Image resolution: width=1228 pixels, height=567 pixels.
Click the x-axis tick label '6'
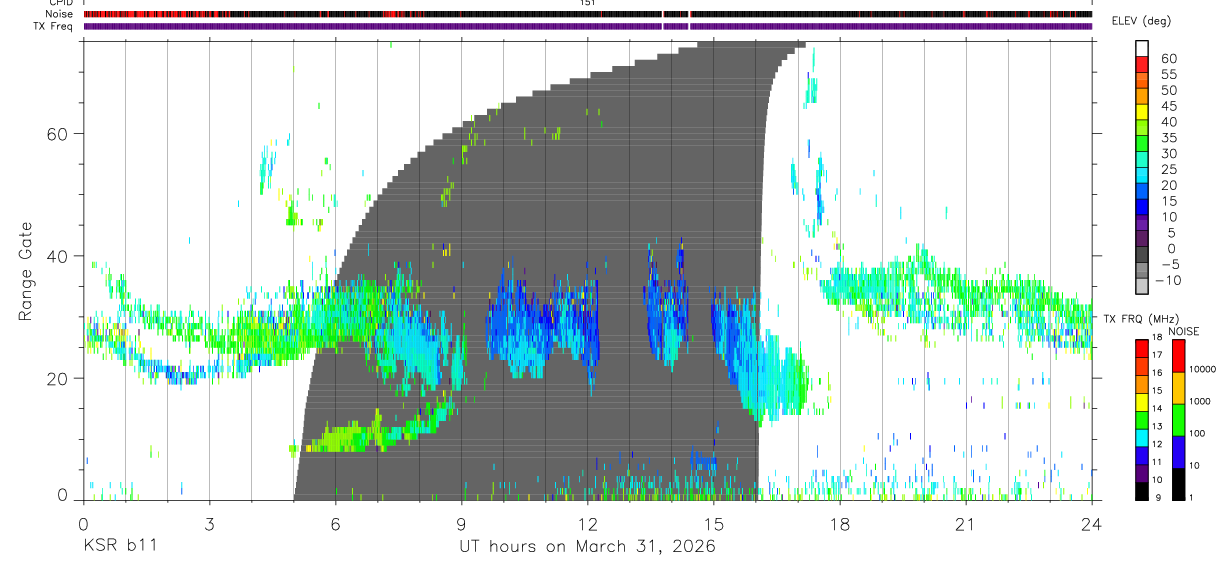pyautogui.click(x=335, y=524)
